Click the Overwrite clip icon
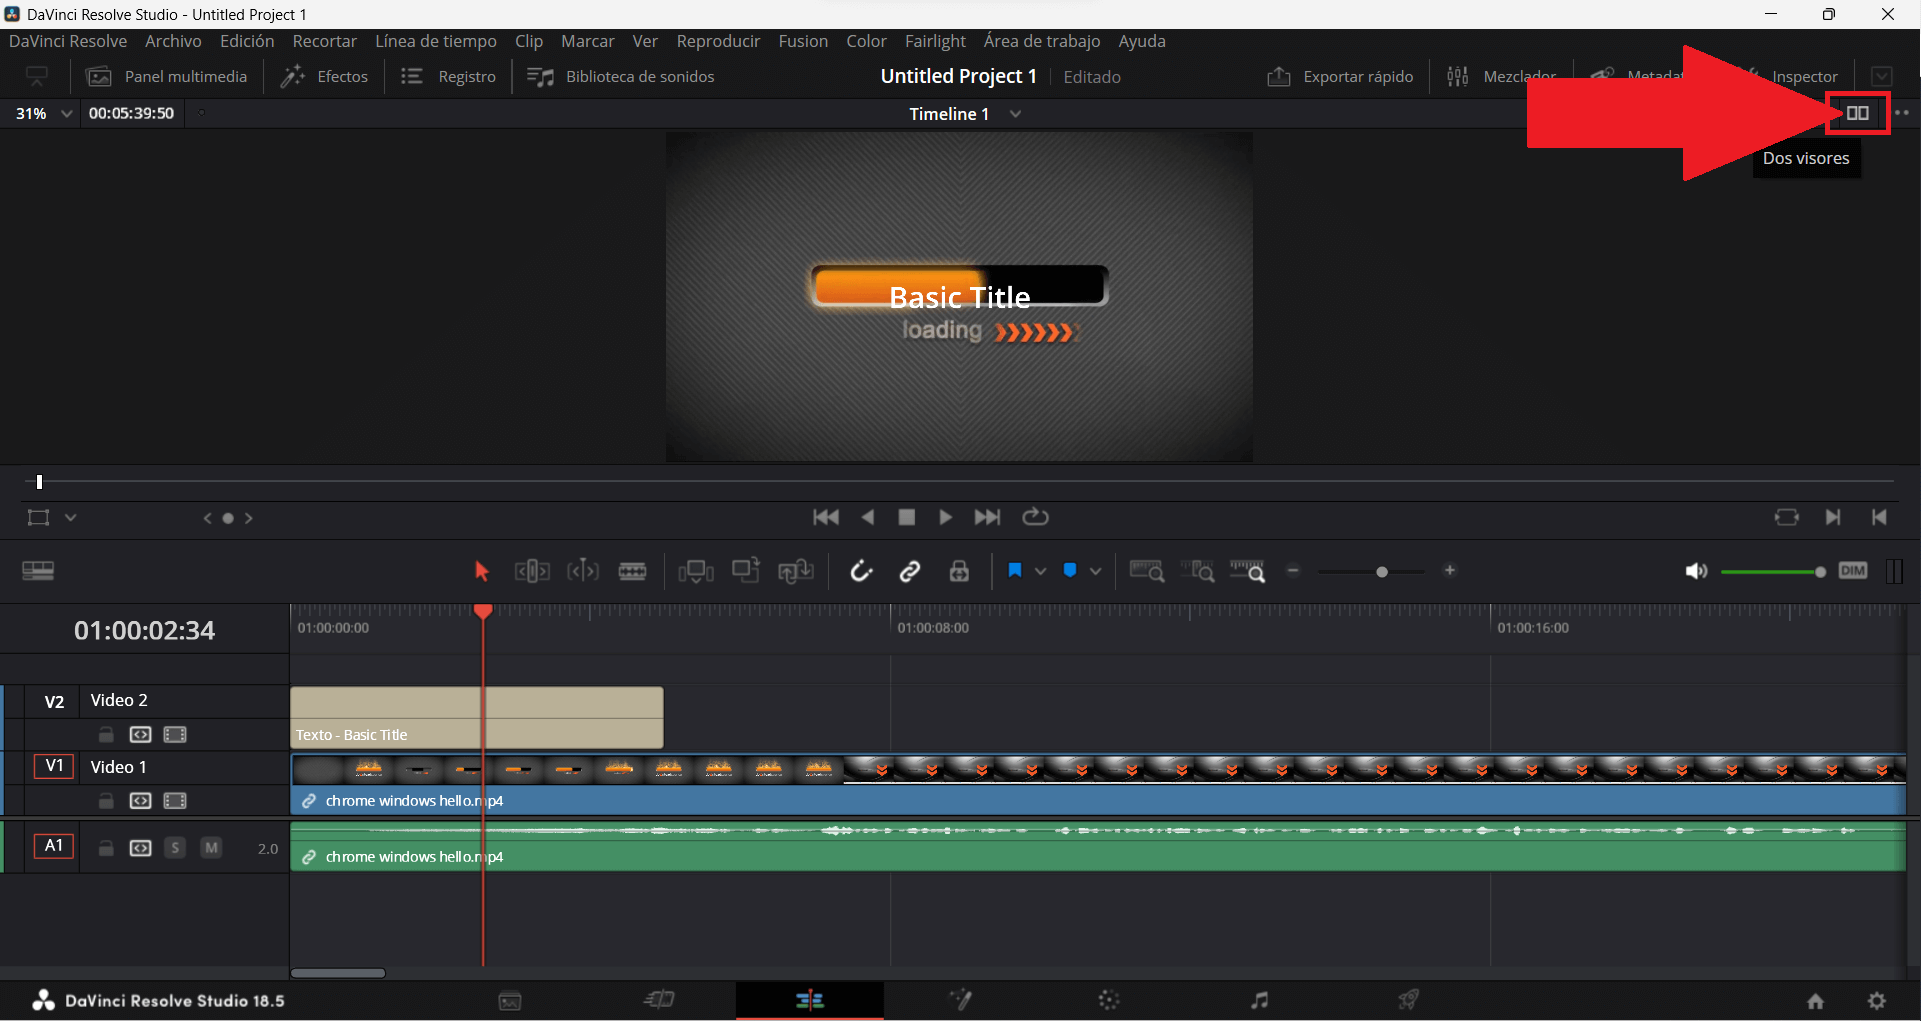The height and width of the screenshot is (1021, 1921). point(746,570)
